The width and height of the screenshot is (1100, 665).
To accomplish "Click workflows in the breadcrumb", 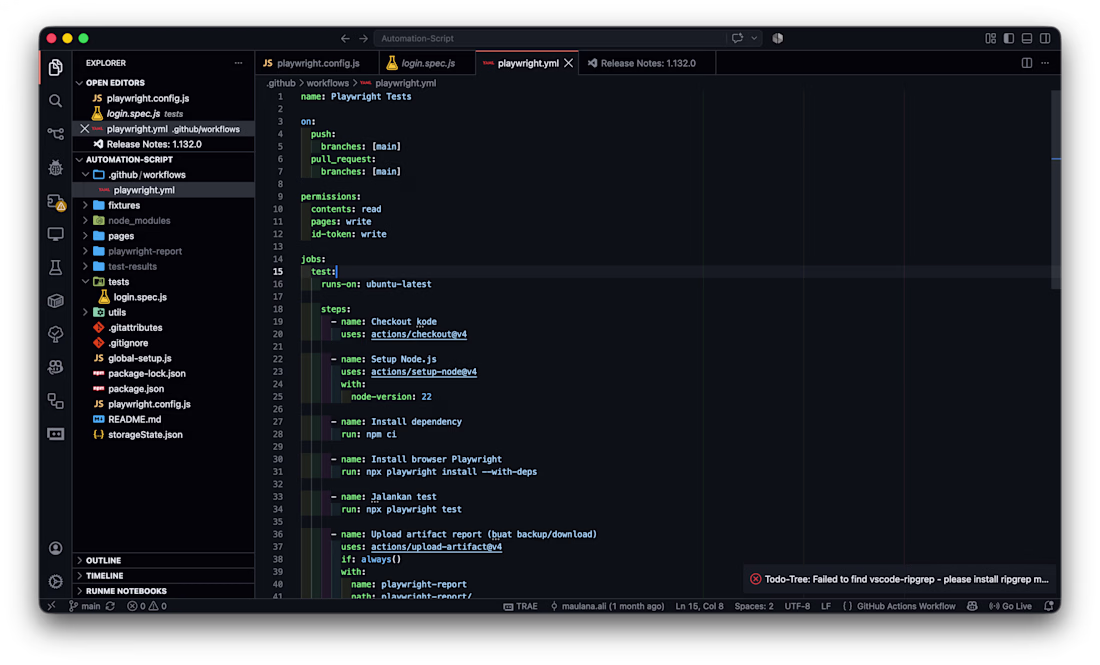I will [328, 83].
